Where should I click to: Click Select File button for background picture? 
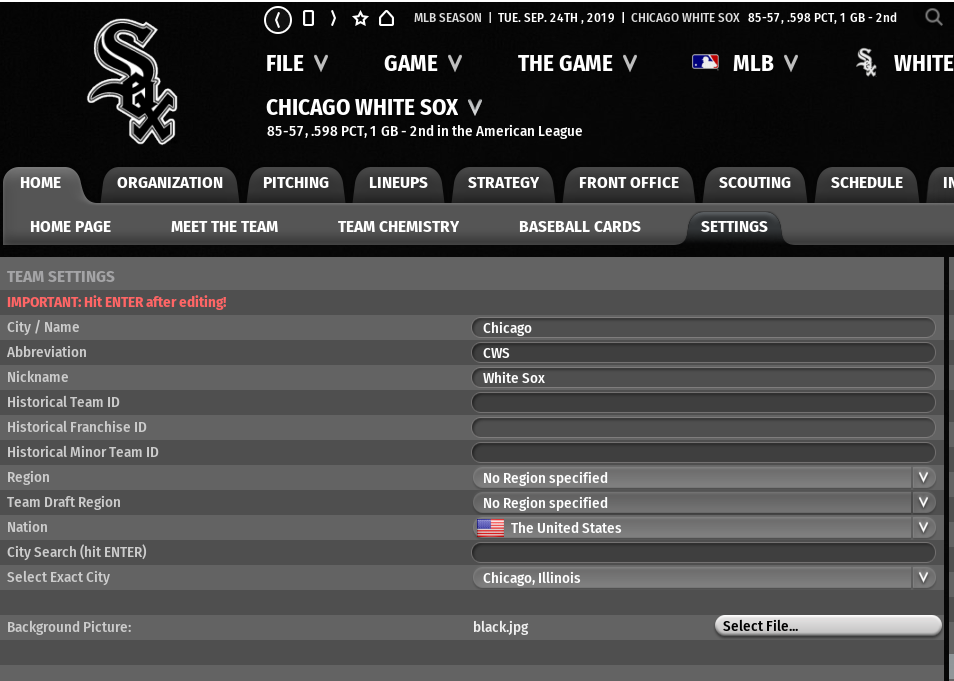(827, 626)
